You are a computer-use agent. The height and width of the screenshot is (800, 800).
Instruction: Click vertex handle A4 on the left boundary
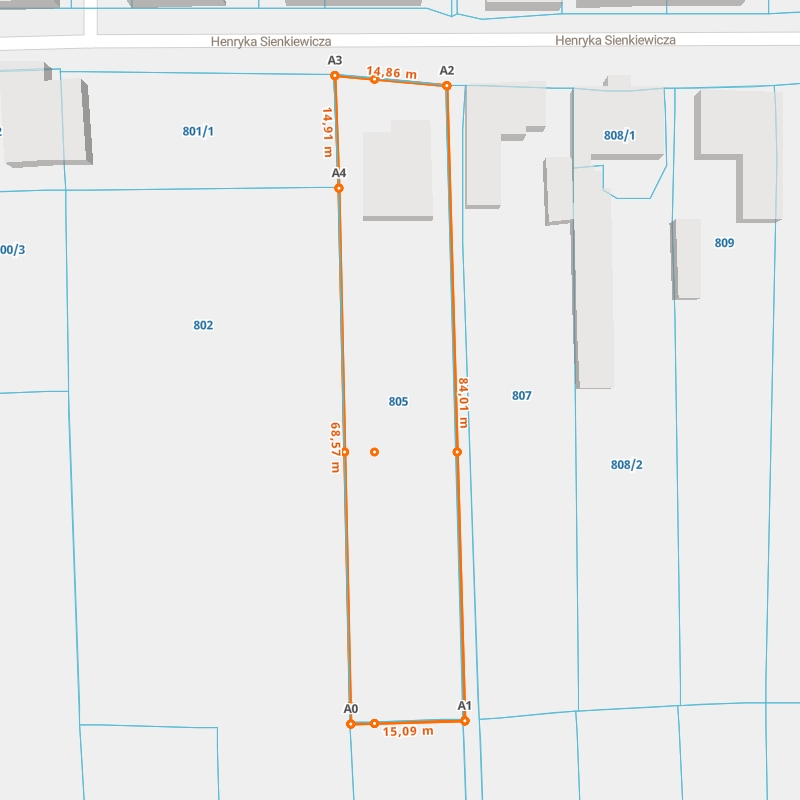click(x=339, y=188)
